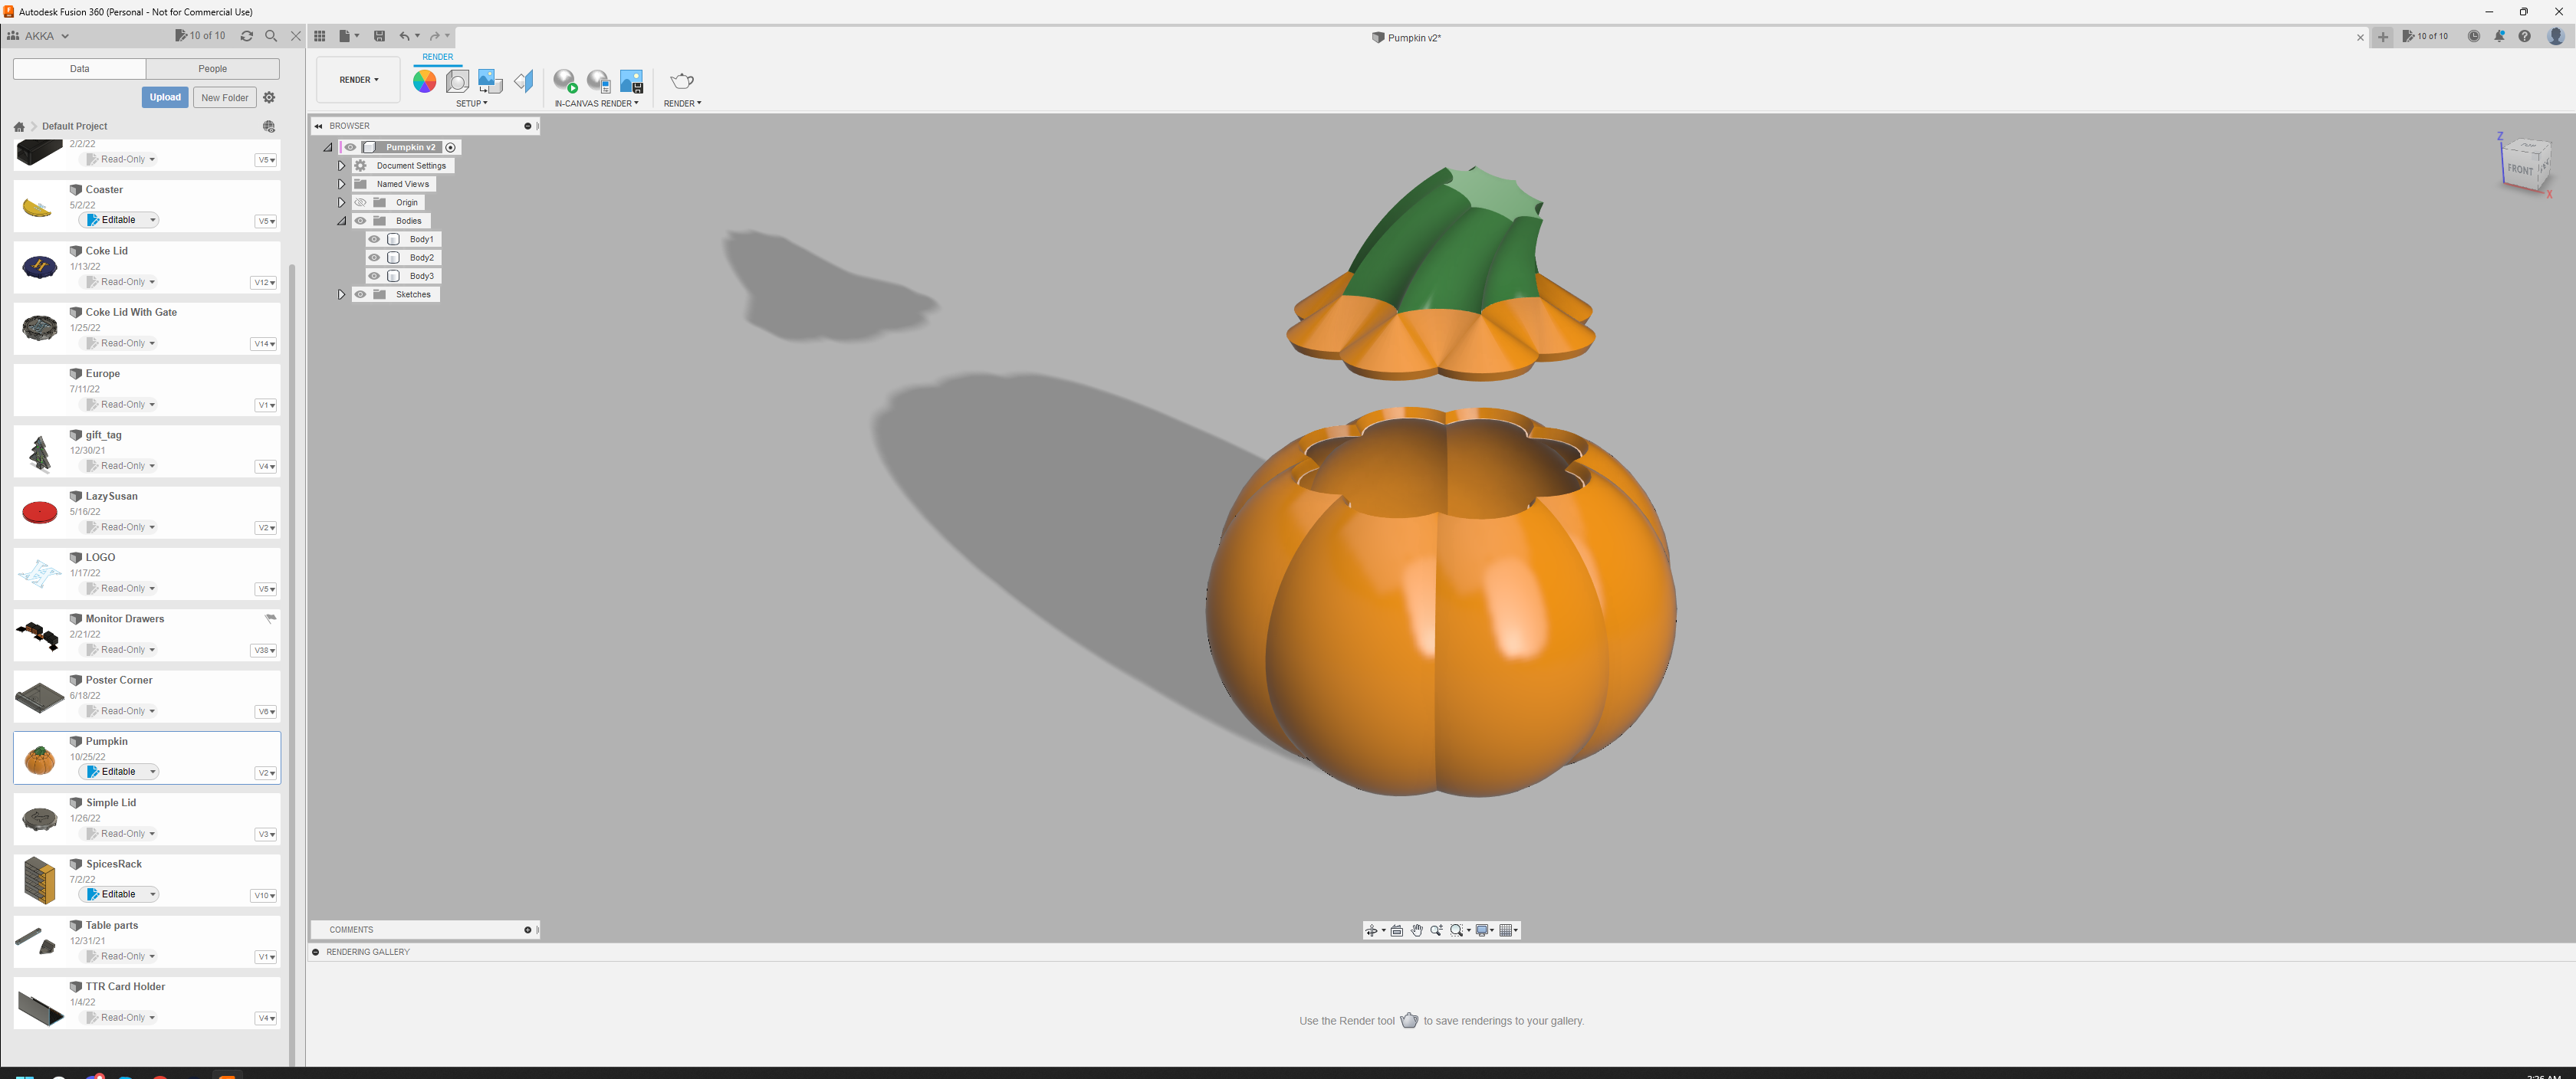2576x1079 pixels.
Task: Select the Pan hand tool
Action: [x=1417, y=931]
